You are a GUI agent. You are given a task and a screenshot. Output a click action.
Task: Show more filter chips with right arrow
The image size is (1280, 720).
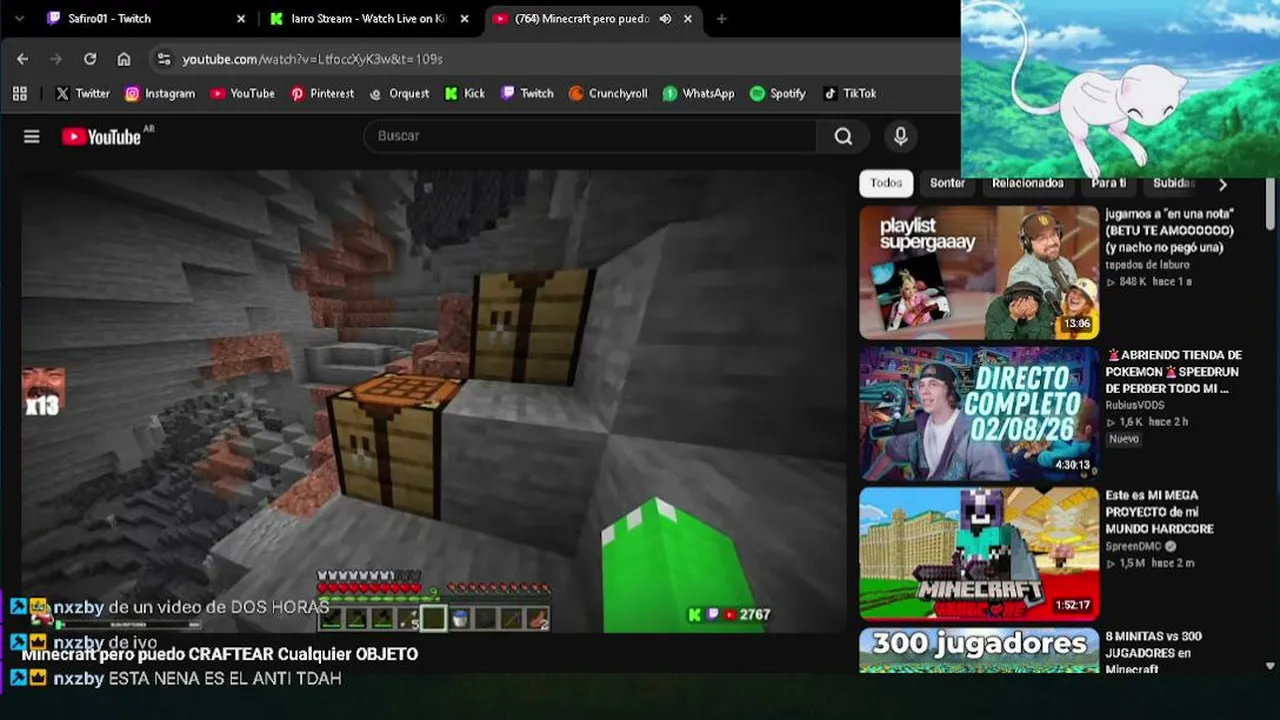[x=1222, y=184]
